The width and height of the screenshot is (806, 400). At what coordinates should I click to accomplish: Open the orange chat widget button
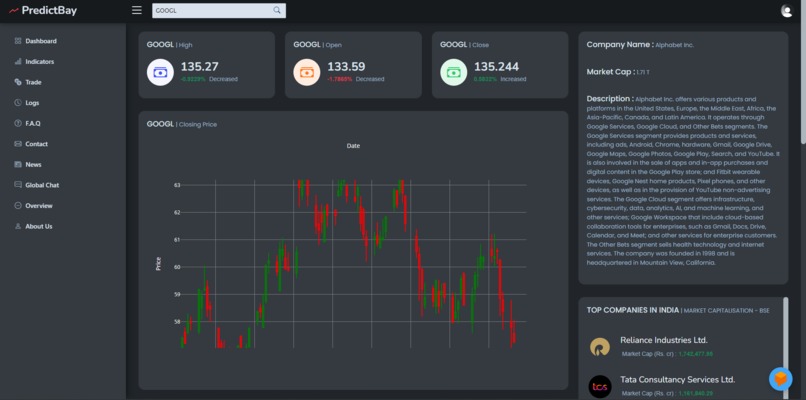coord(780,379)
